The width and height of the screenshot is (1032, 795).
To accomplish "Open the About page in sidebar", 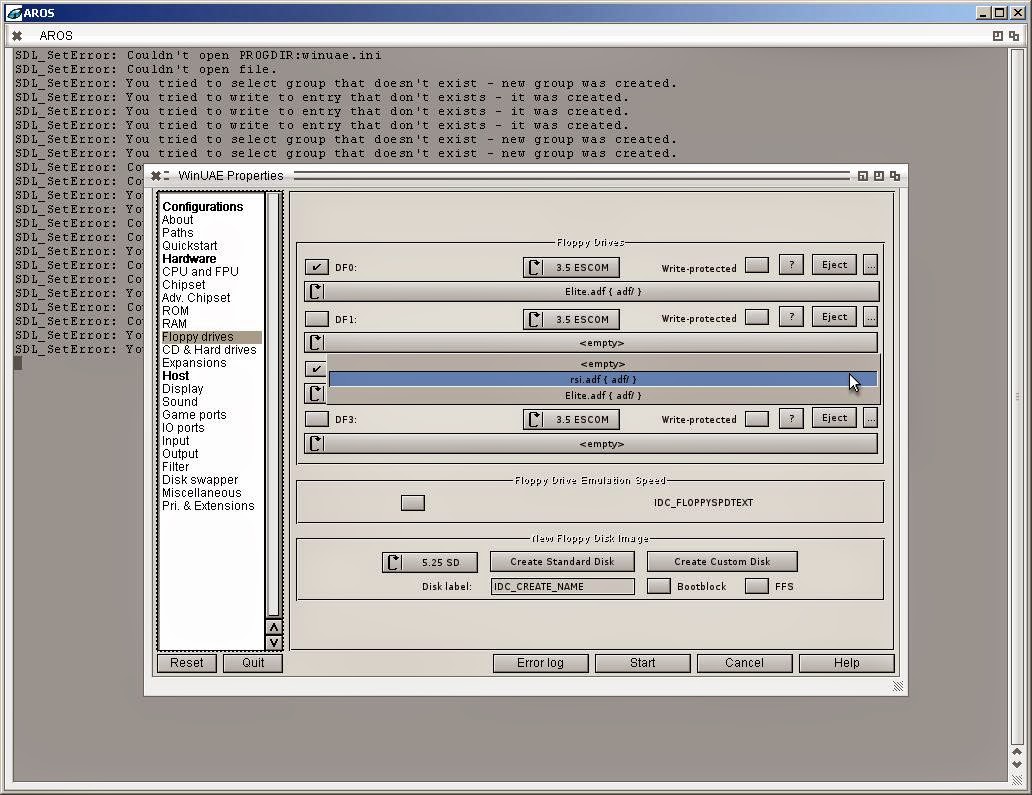I will pos(178,220).
